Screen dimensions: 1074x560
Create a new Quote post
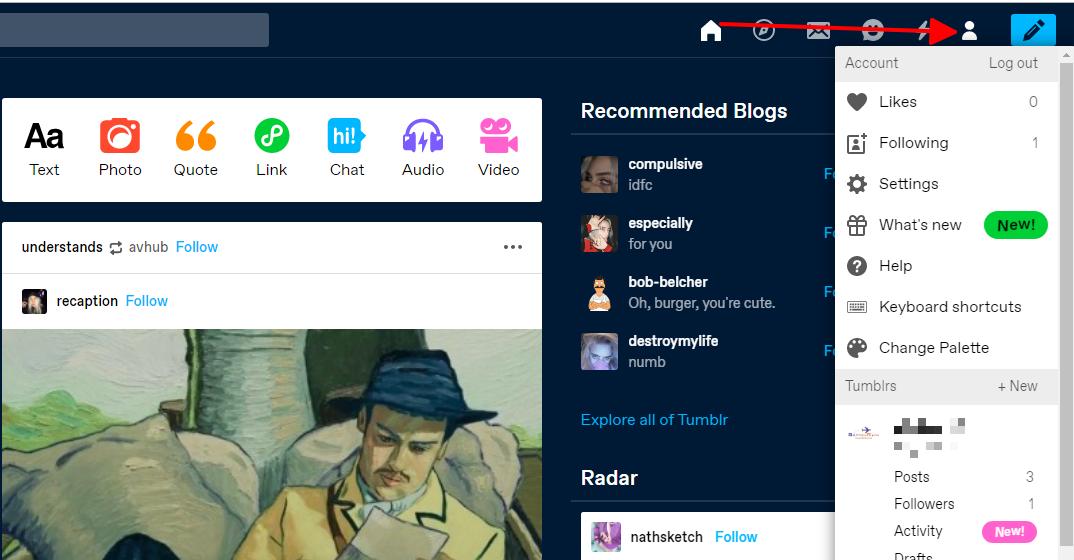pos(195,149)
